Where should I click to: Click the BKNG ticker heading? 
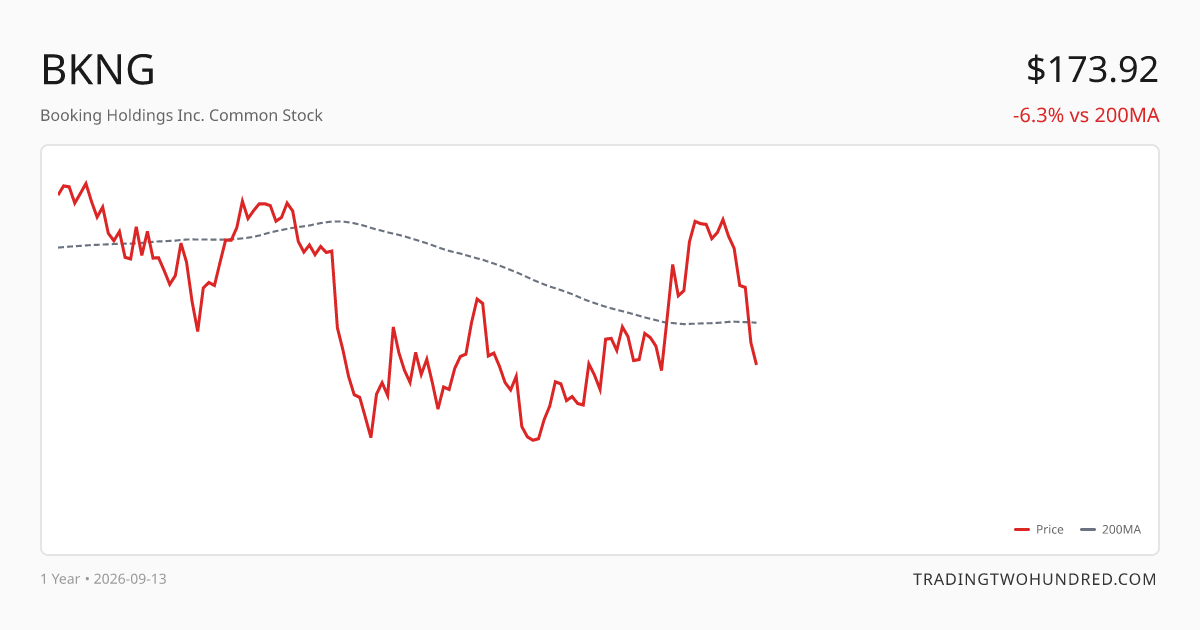pos(98,70)
